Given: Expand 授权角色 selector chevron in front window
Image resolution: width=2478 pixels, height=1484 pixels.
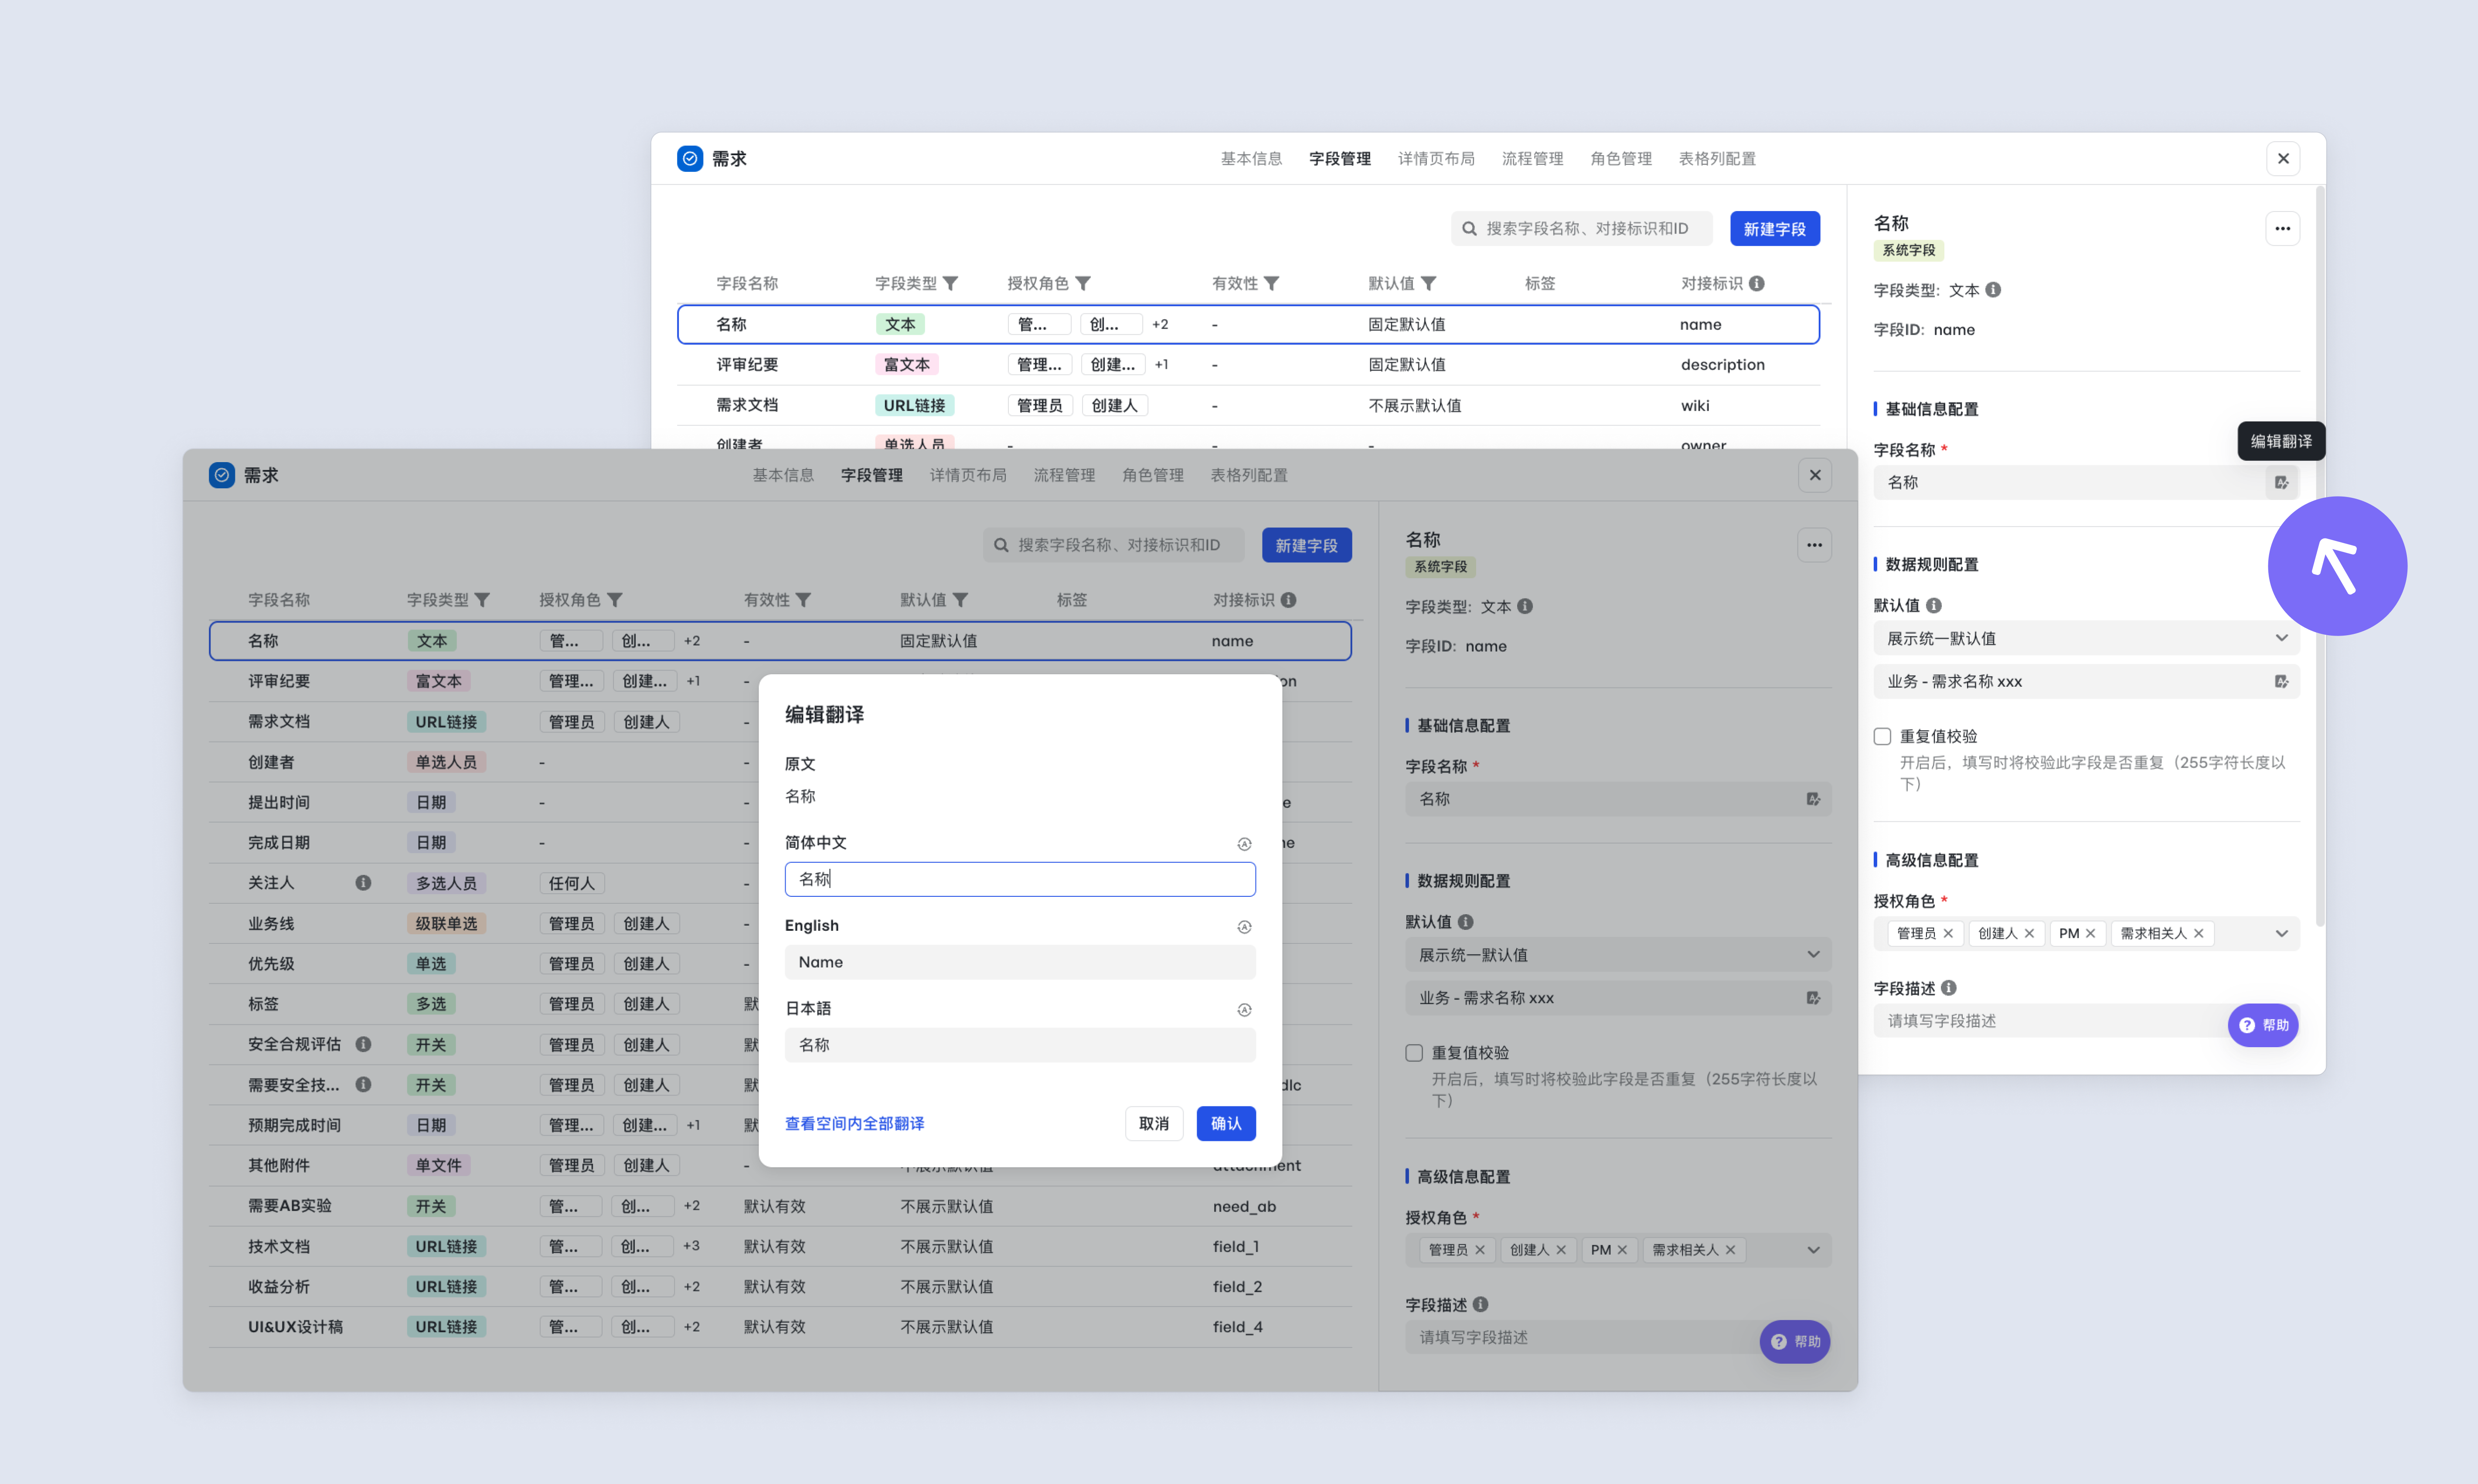Looking at the screenshot, I should click(1814, 1250).
